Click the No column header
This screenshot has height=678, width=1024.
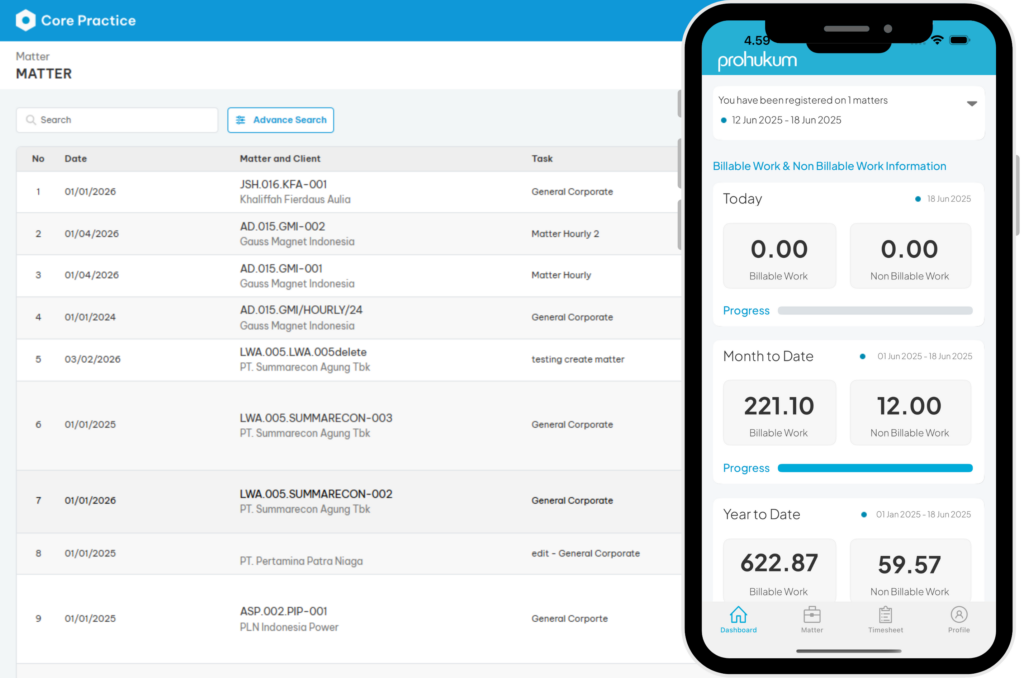(x=39, y=159)
